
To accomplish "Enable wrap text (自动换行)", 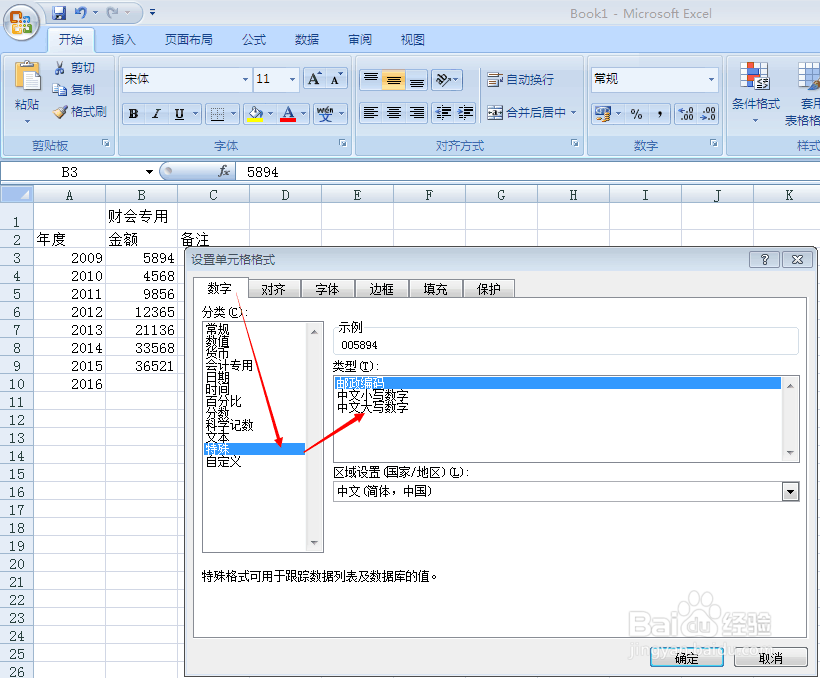I will pos(520,80).
